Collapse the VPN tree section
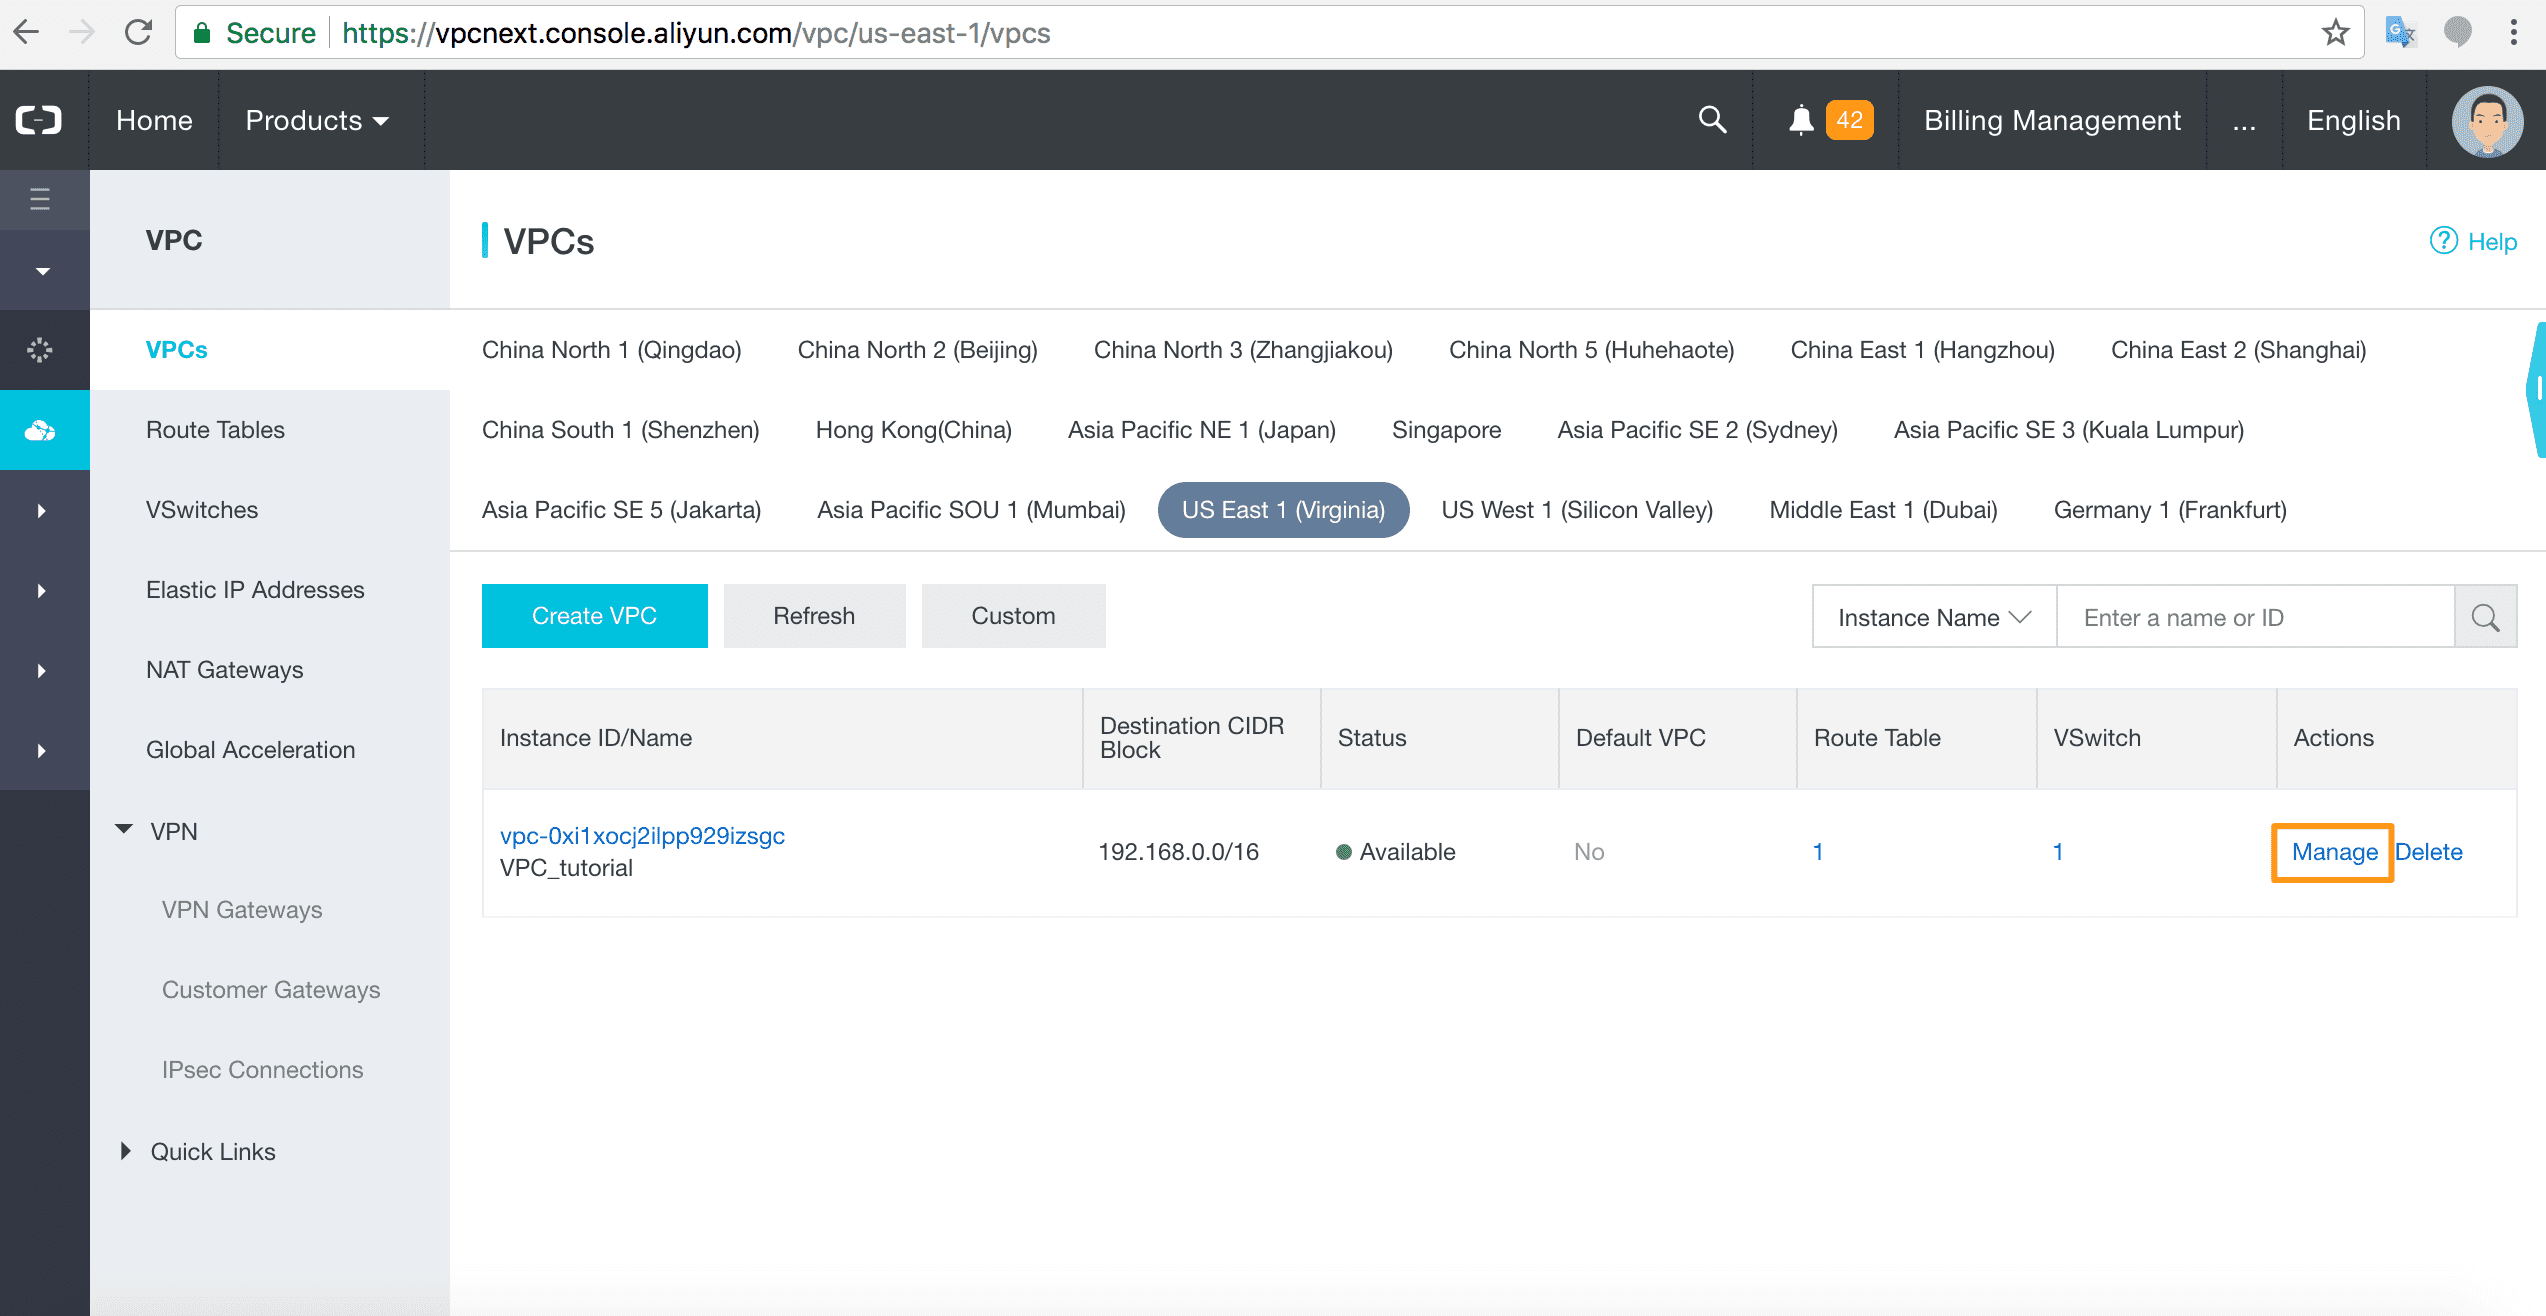Screen dimensions: 2546x1316 click(124, 830)
